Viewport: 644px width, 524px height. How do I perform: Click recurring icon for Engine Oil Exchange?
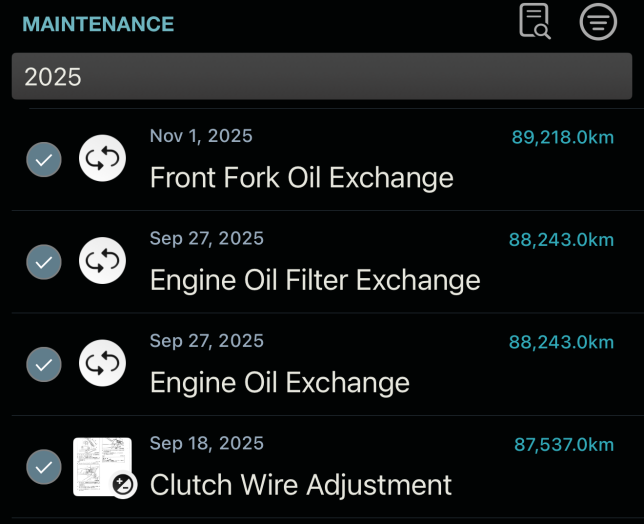point(102,364)
